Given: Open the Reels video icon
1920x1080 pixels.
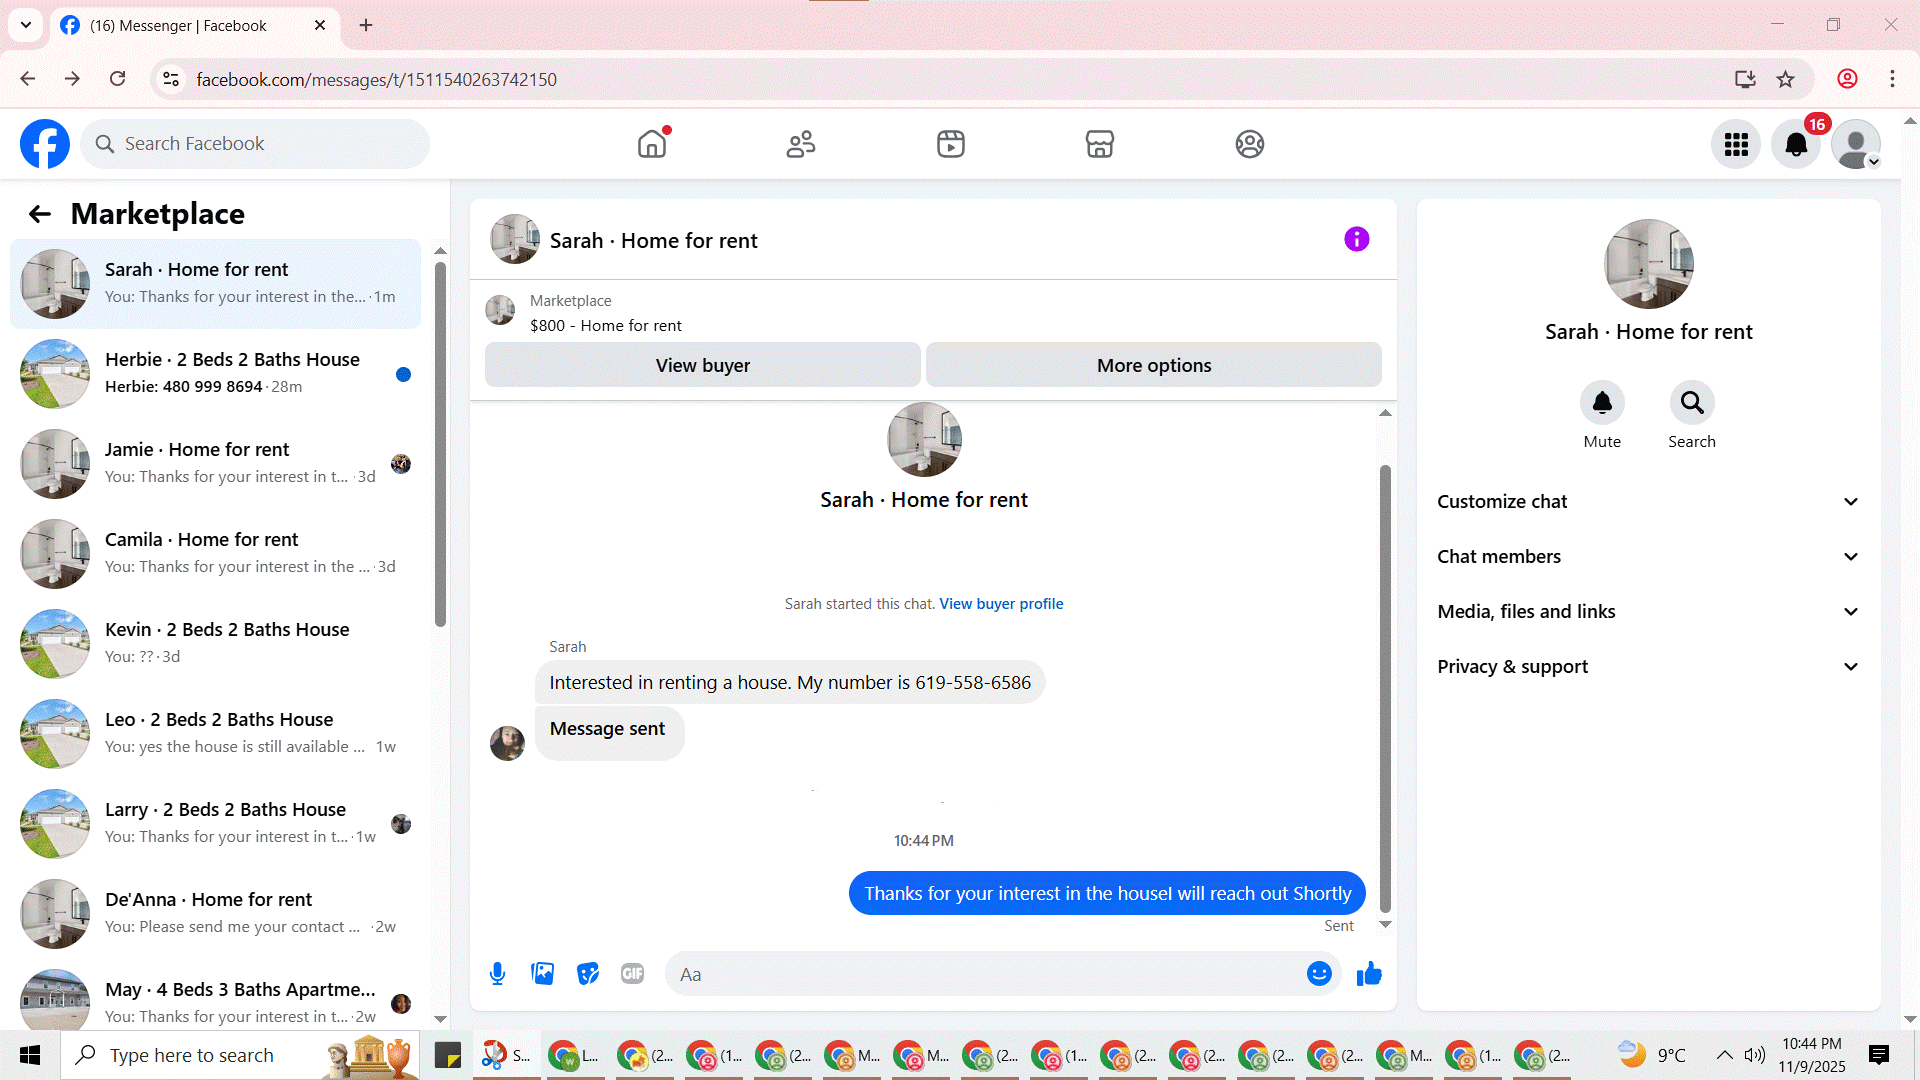Looking at the screenshot, I should (951, 144).
